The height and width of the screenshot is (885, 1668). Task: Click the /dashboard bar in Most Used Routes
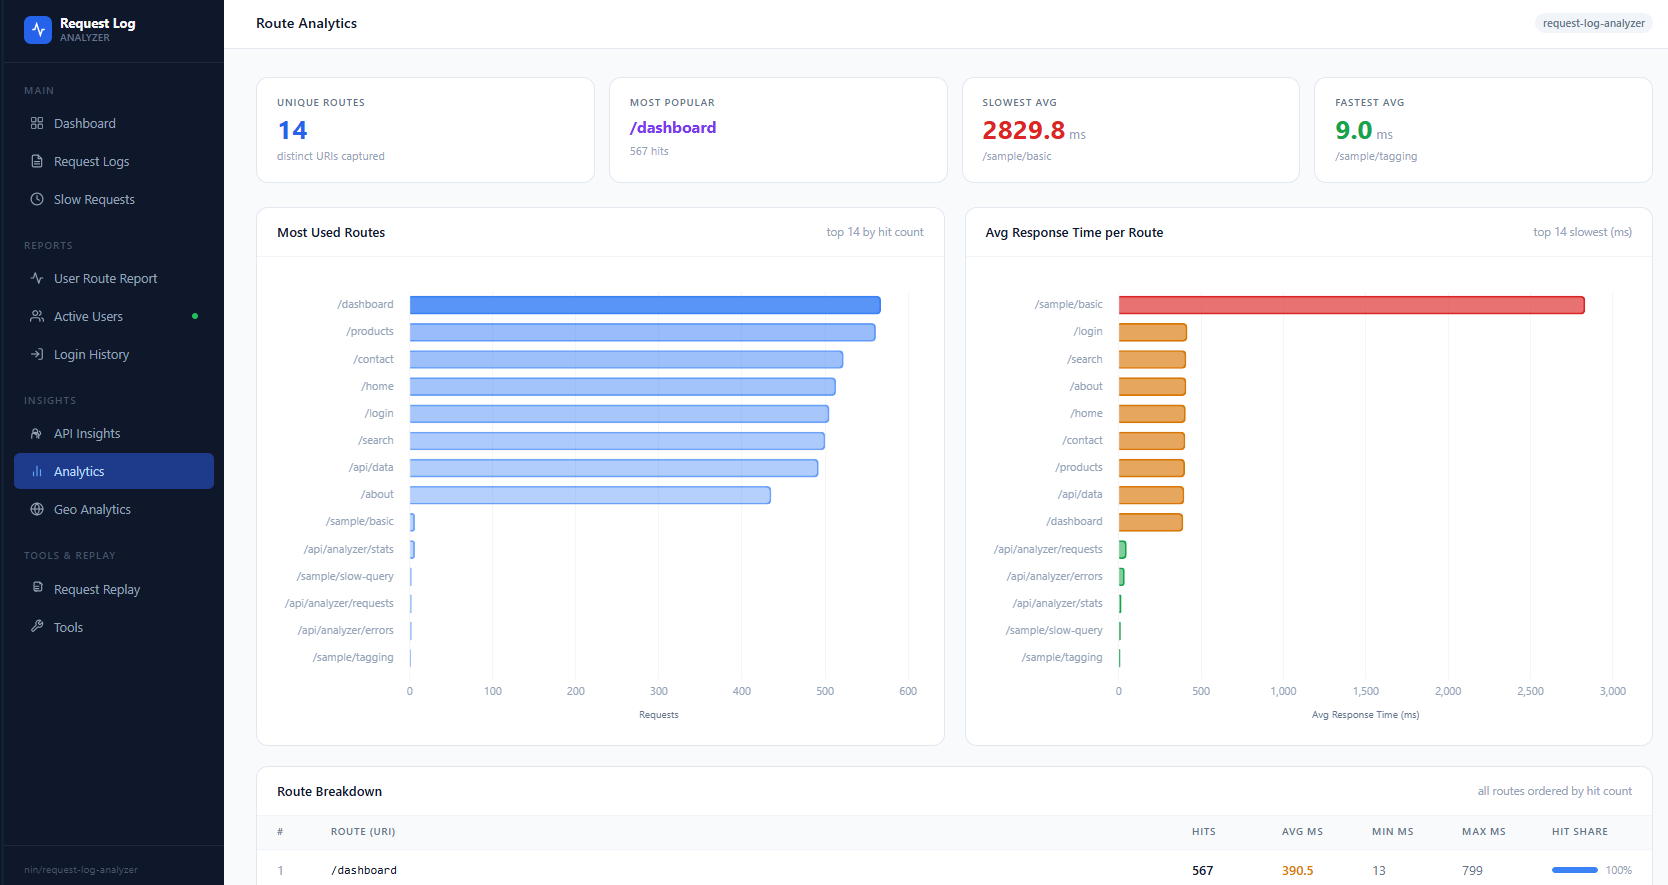(645, 305)
